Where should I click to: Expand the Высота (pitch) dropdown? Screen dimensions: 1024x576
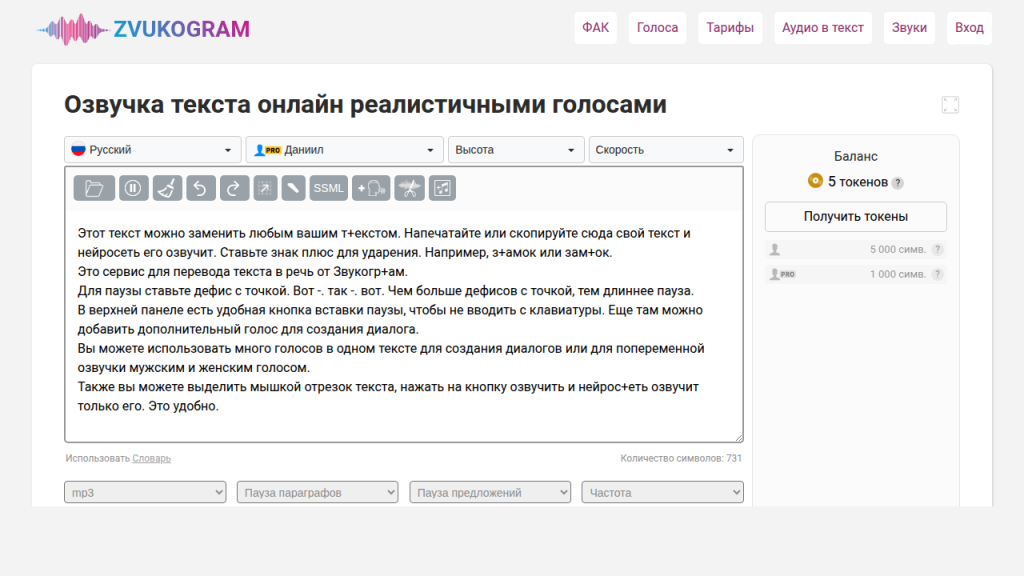pyautogui.click(x=516, y=148)
